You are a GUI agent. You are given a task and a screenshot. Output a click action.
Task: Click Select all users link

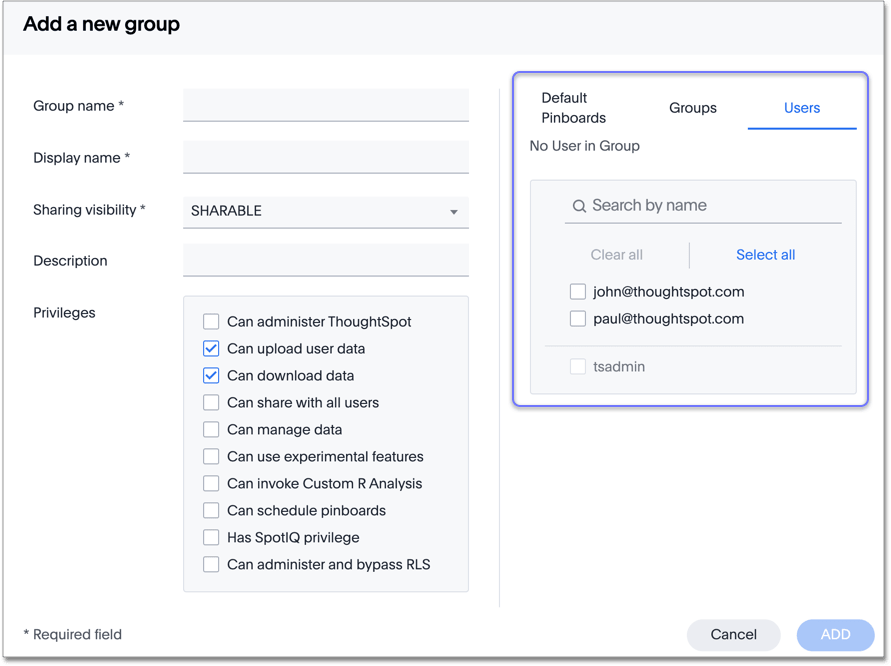pos(764,255)
